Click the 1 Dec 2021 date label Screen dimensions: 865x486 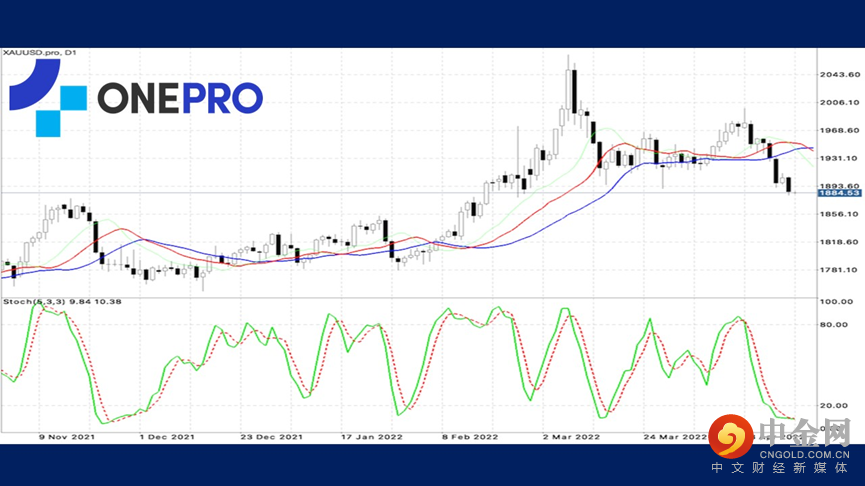(167, 437)
